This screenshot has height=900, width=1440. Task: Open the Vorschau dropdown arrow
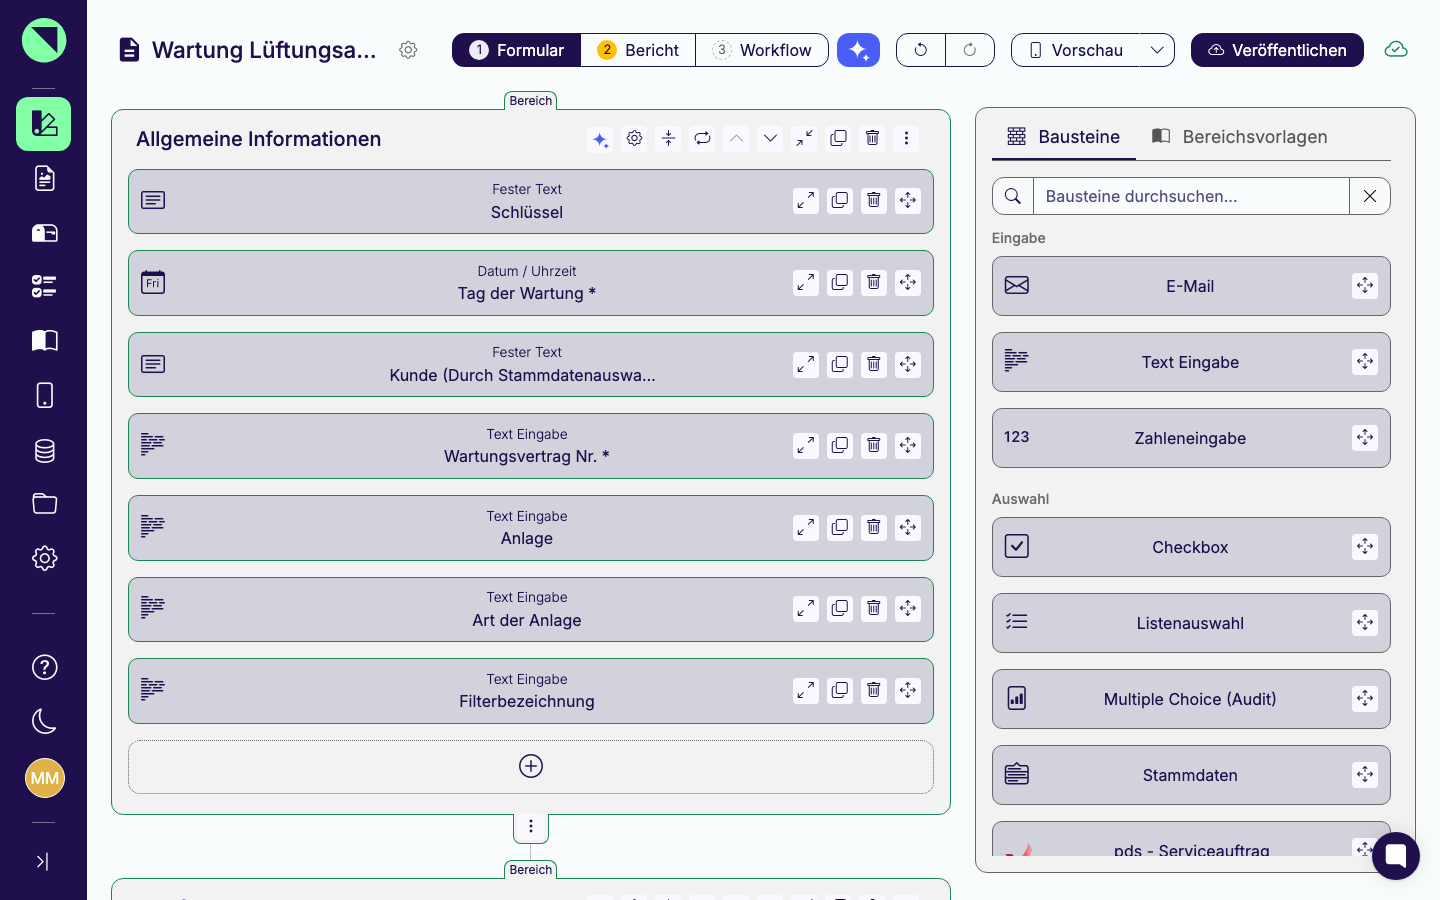click(x=1157, y=50)
